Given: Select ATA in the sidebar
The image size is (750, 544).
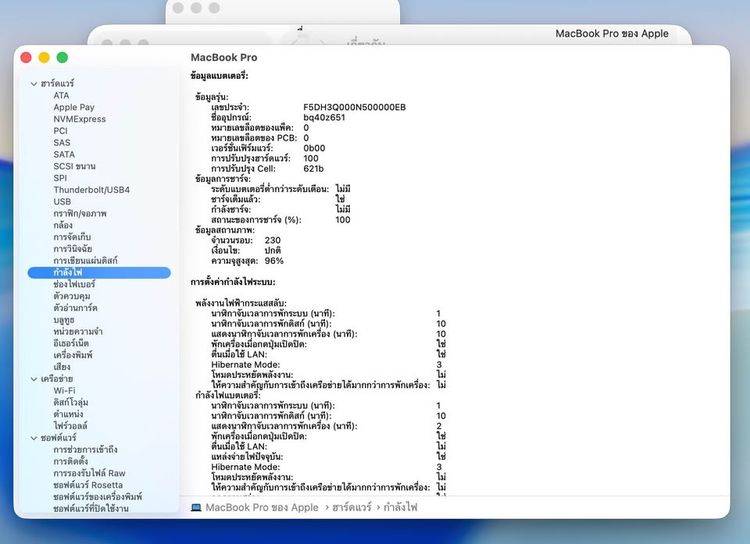Looking at the screenshot, I should coord(61,95).
